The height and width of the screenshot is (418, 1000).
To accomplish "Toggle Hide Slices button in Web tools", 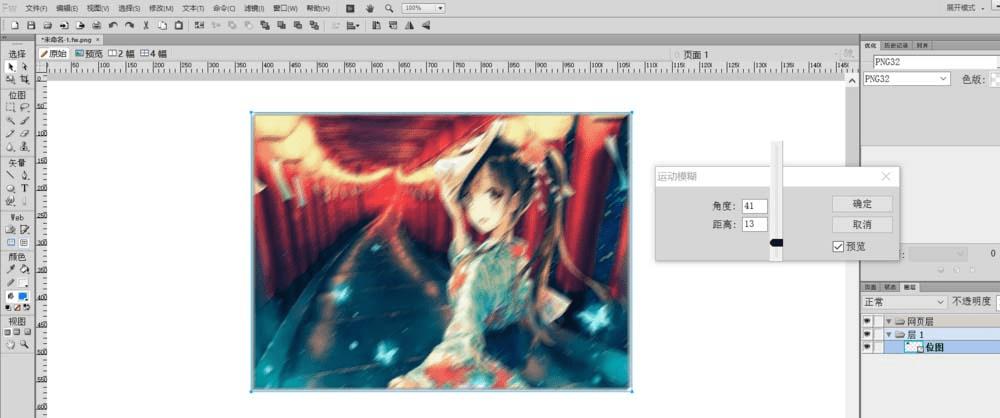I will coord(10,243).
